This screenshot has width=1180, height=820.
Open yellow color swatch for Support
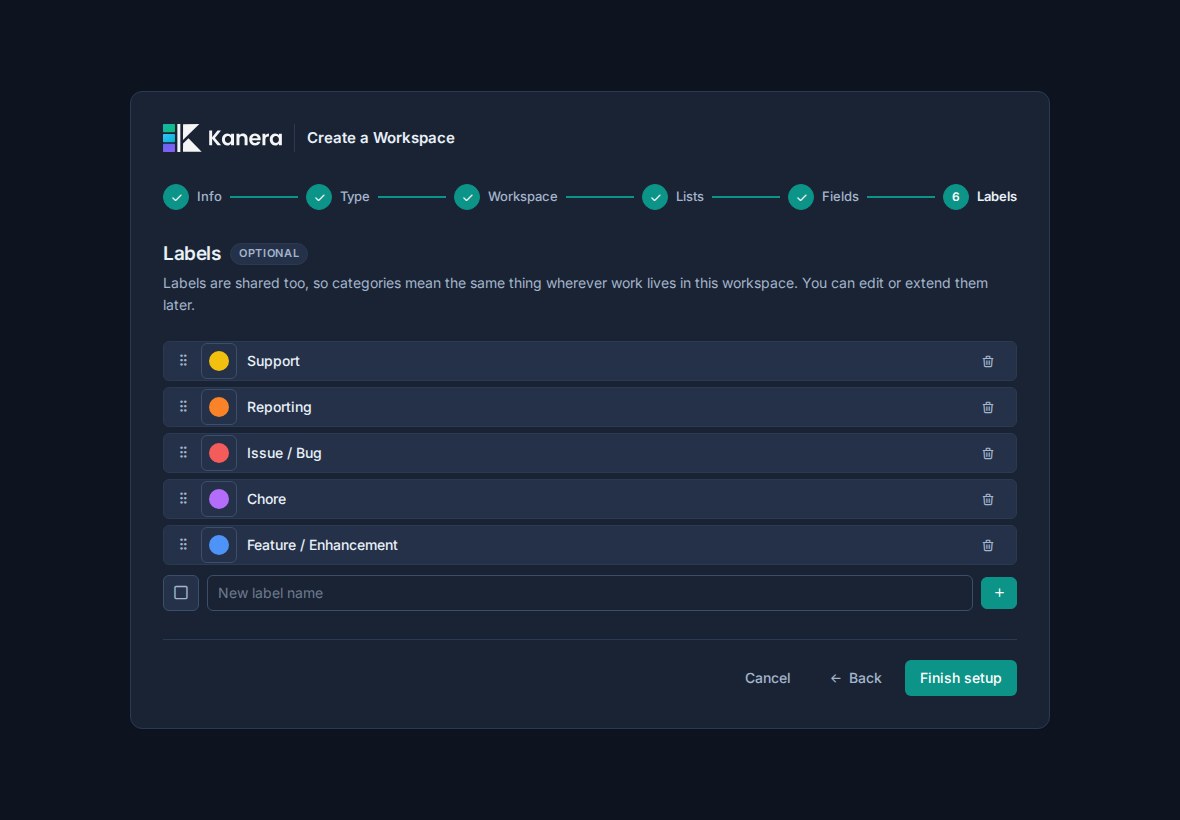[219, 361]
